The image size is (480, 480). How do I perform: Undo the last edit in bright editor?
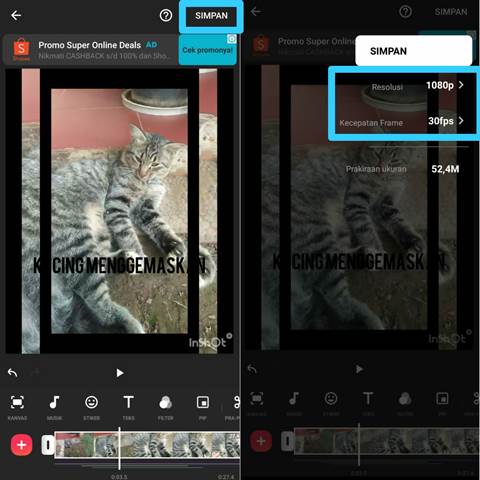(x=13, y=373)
